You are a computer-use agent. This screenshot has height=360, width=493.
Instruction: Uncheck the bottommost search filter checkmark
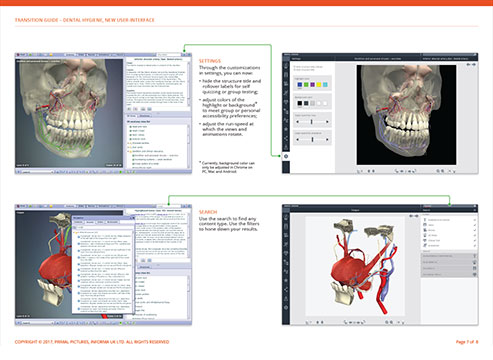click(x=474, y=245)
